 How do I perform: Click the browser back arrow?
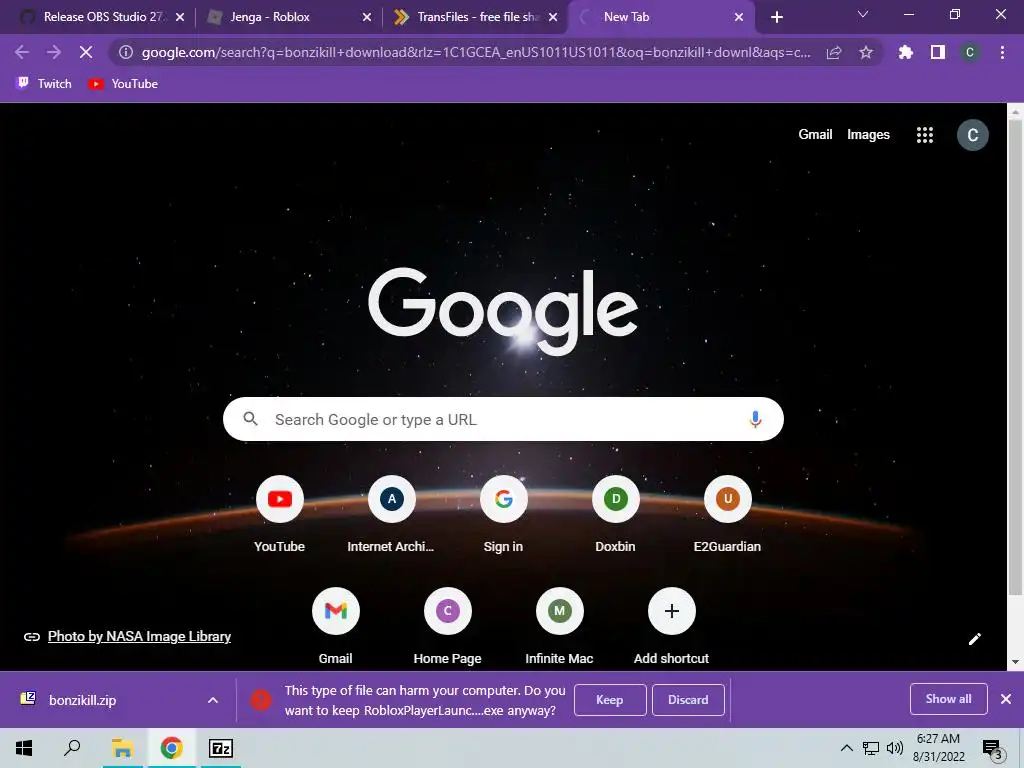pos(22,52)
